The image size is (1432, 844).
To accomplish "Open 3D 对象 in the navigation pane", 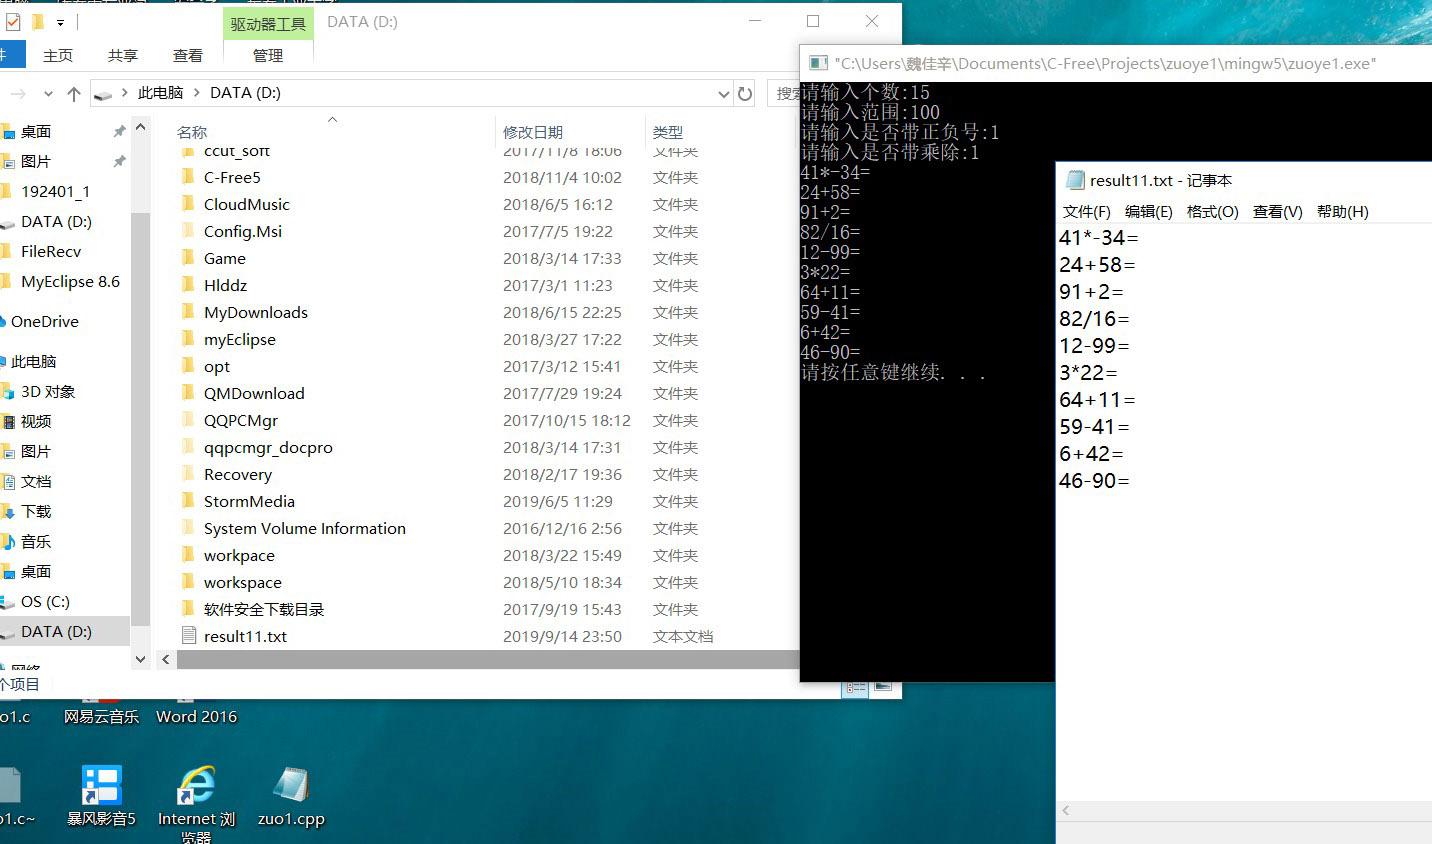I will (x=48, y=391).
